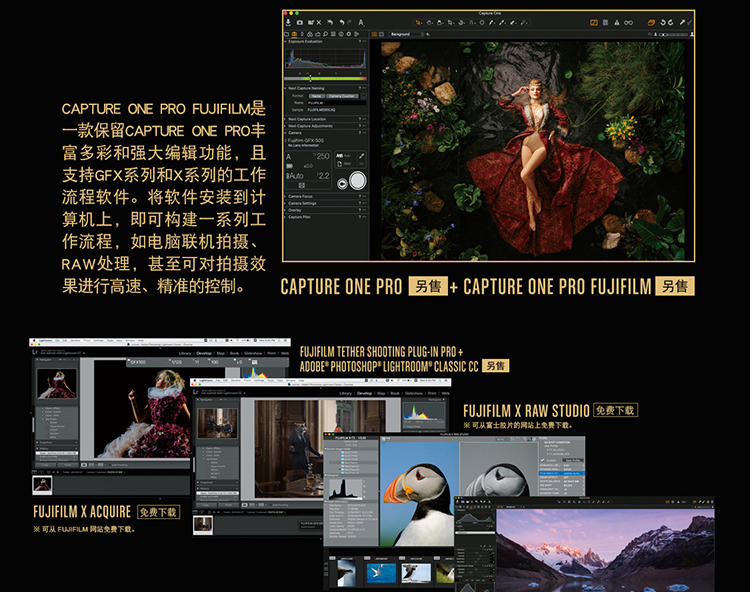Toggle the proofing glasses icon
750x592 pixels.
pyautogui.click(x=629, y=22)
